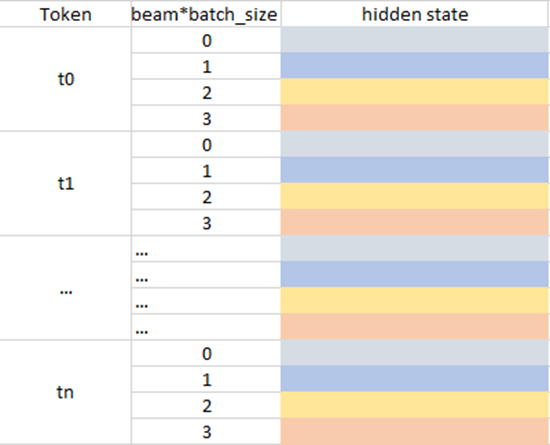The height and width of the screenshot is (445, 550).
Task: Select the hidden state header cell
Action: [x=415, y=14]
